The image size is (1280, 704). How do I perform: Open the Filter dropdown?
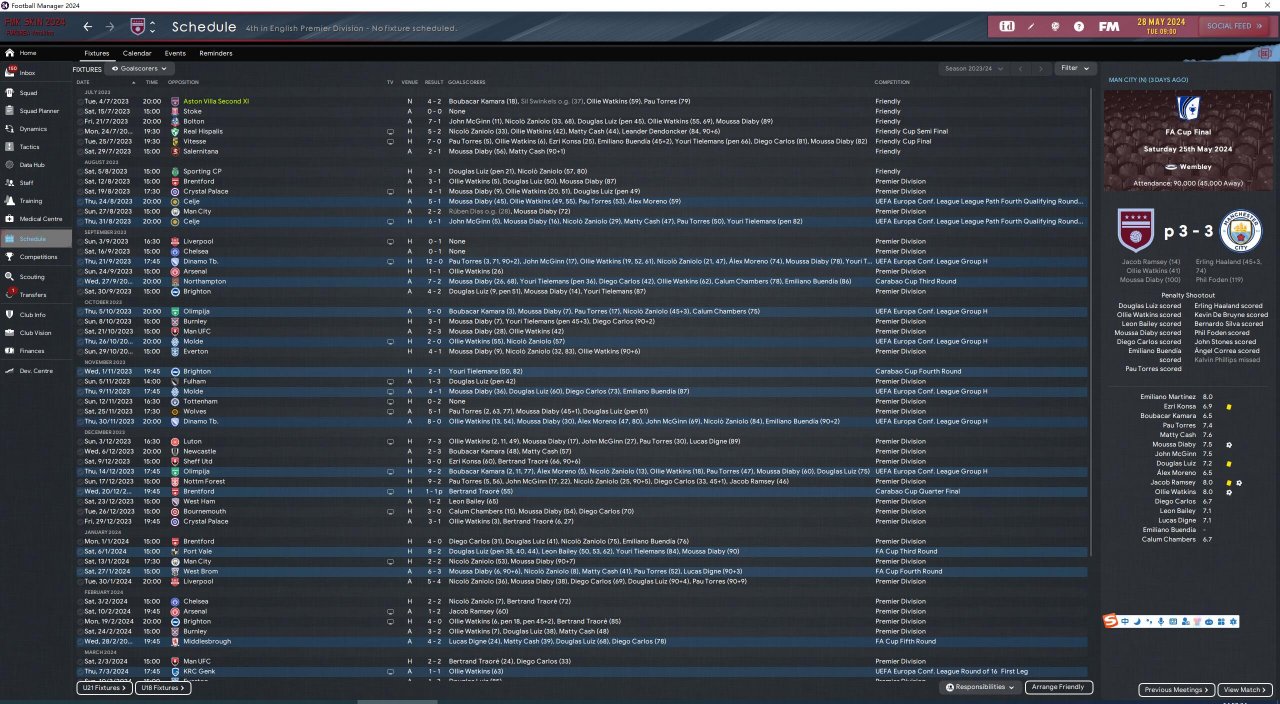1075,68
